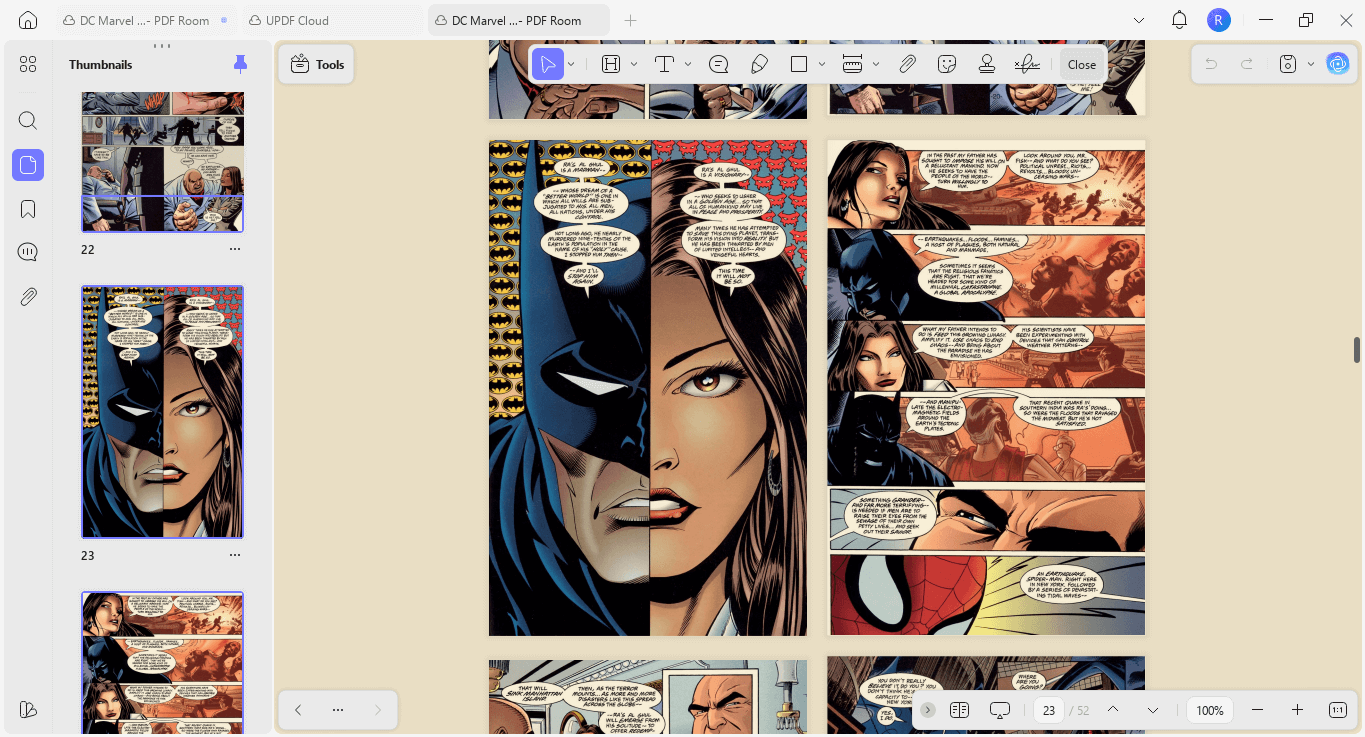Select the text highlight tool
The image size is (1365, 737).
611,64
